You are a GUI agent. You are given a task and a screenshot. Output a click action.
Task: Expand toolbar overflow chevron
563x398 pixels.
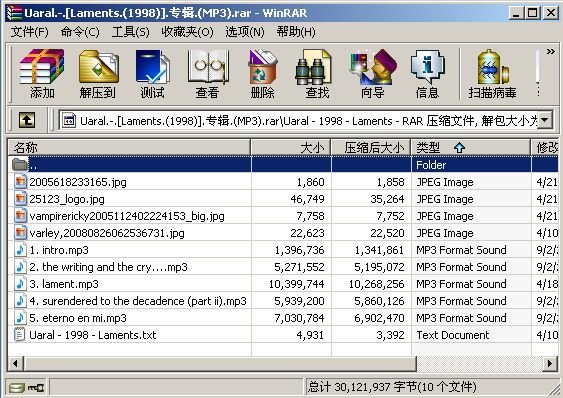coord(550,52)
